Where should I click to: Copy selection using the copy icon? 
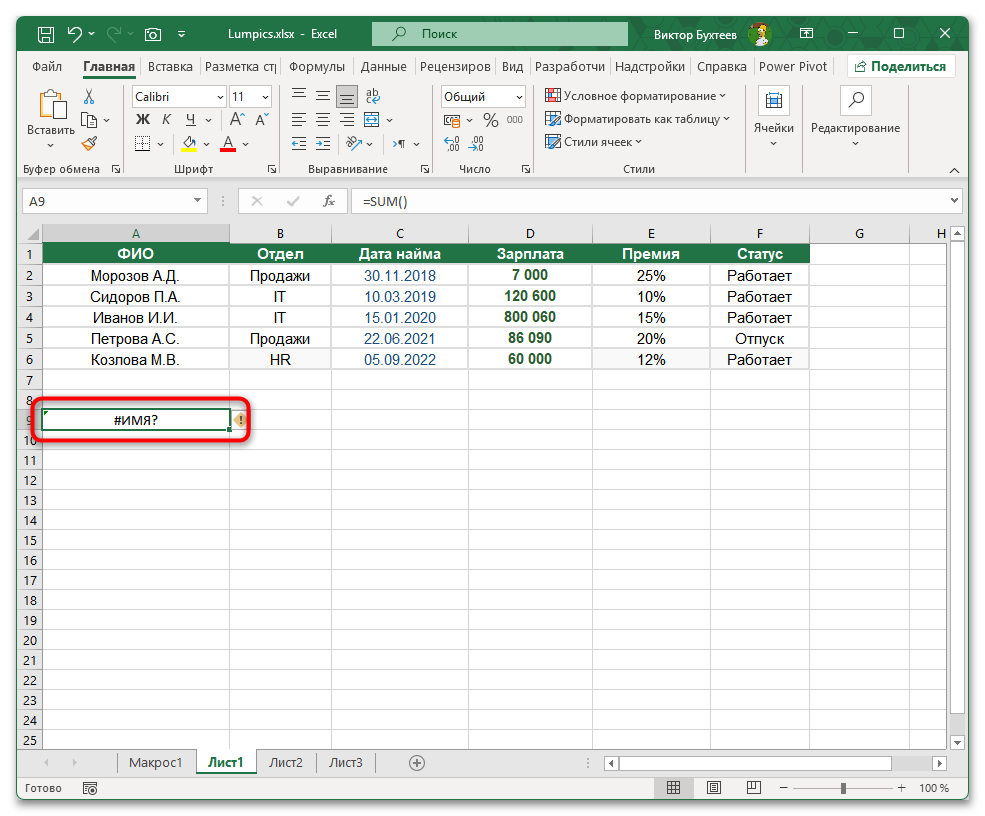pos(89,120)
